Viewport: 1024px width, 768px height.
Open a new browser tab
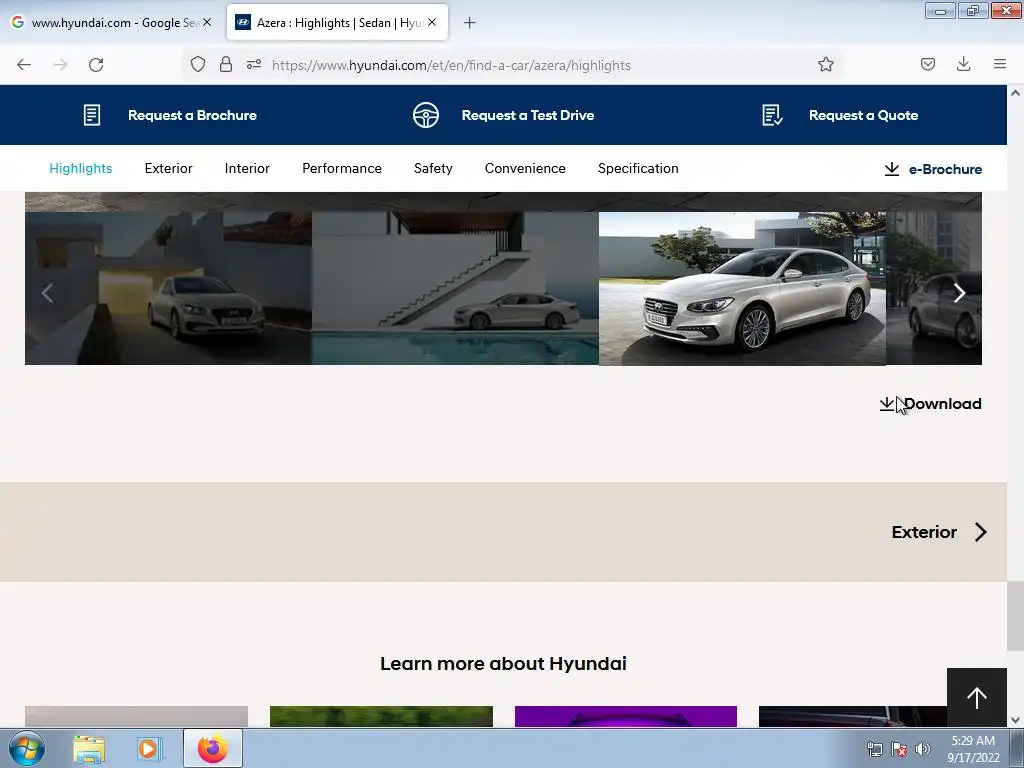[x=470, y=23]
